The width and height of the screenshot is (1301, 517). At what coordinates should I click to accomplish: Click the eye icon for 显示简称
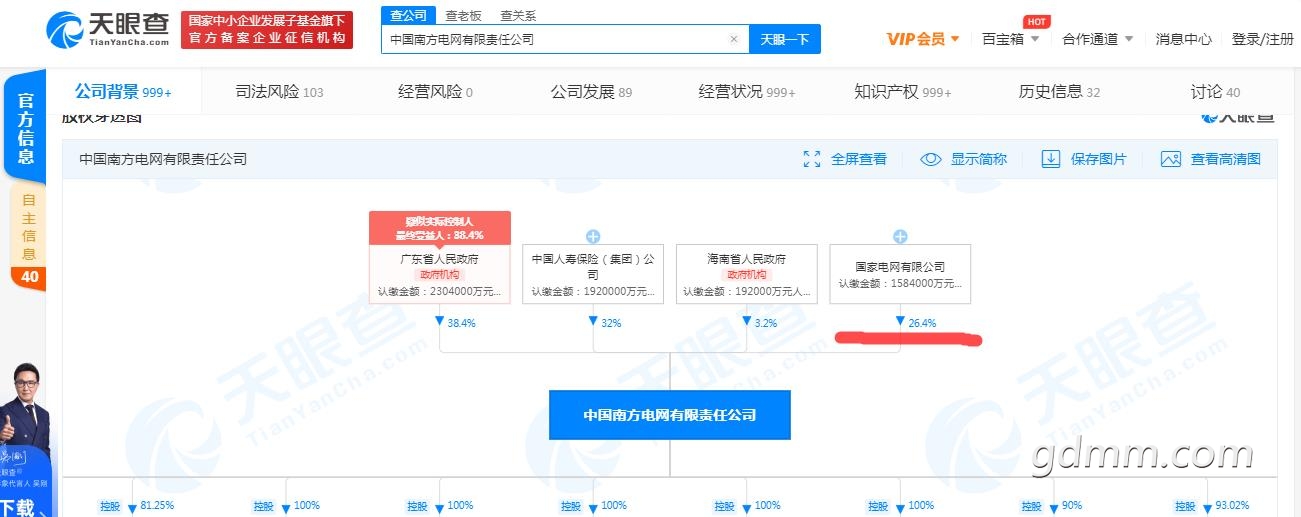pyautogui.click(x=931, y=159)
